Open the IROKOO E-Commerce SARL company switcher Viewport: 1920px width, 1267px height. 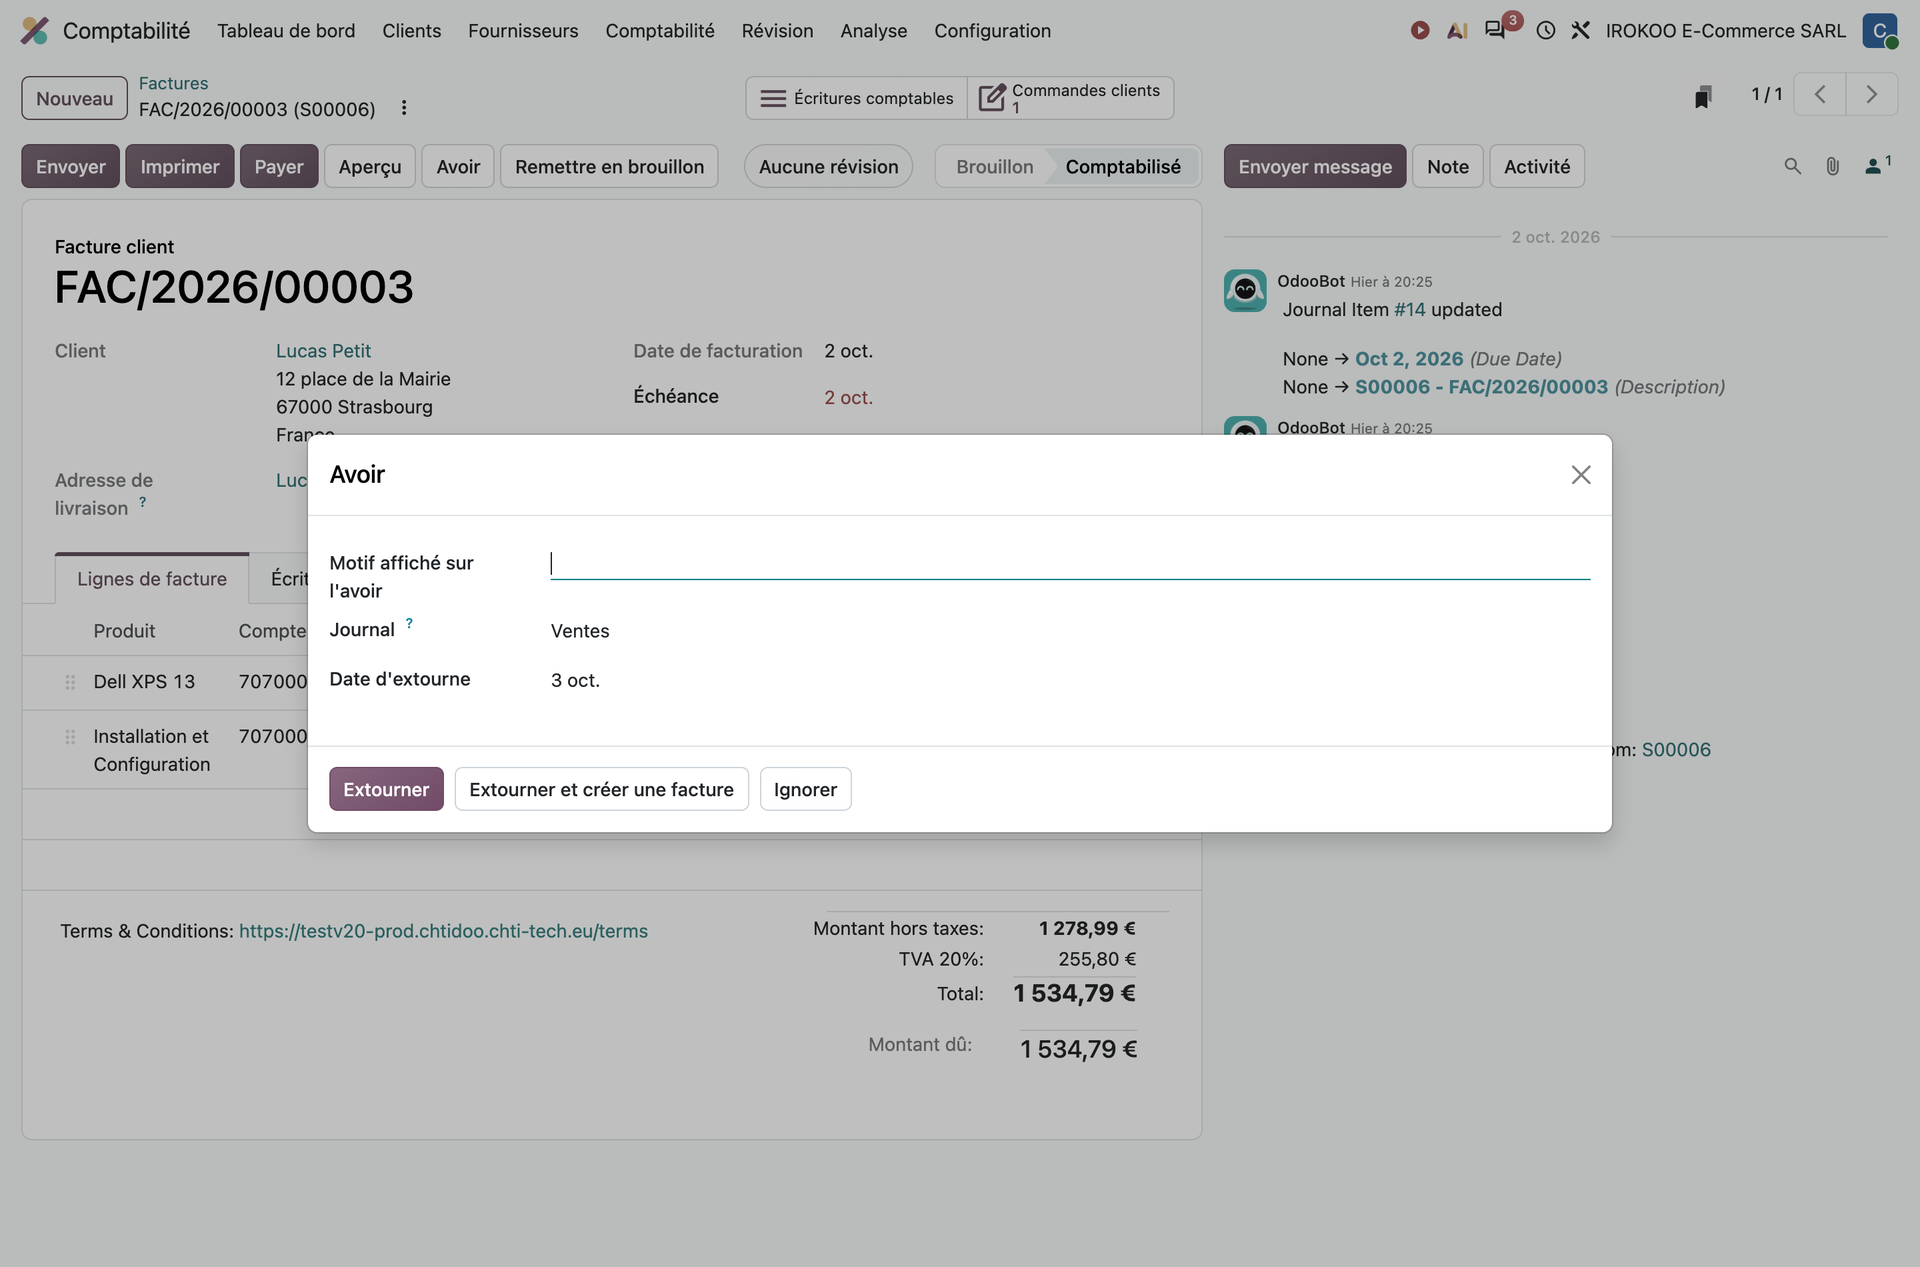click(x=1726, y=31)
